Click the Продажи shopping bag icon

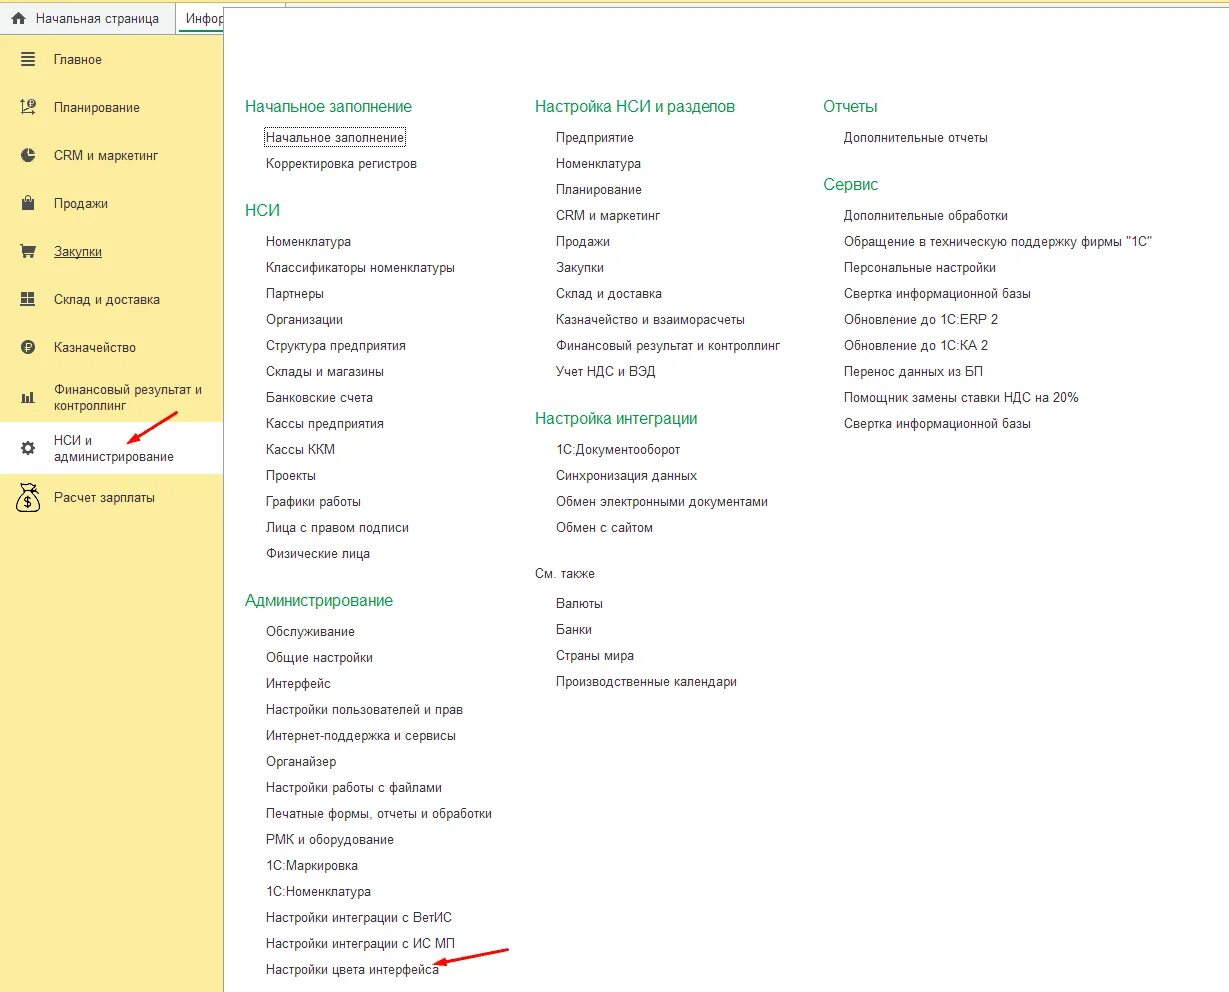28,204
